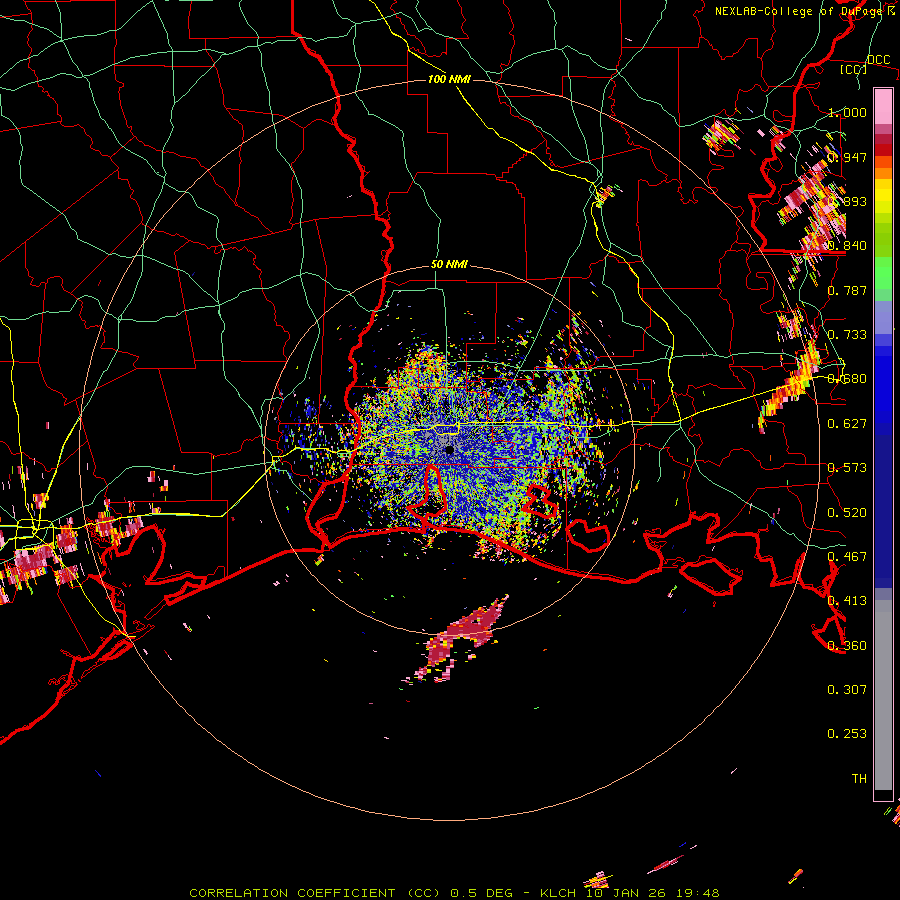Click the KLCH station identifier in caption
This screenshot has height=900, width=900.
[557, 893]
